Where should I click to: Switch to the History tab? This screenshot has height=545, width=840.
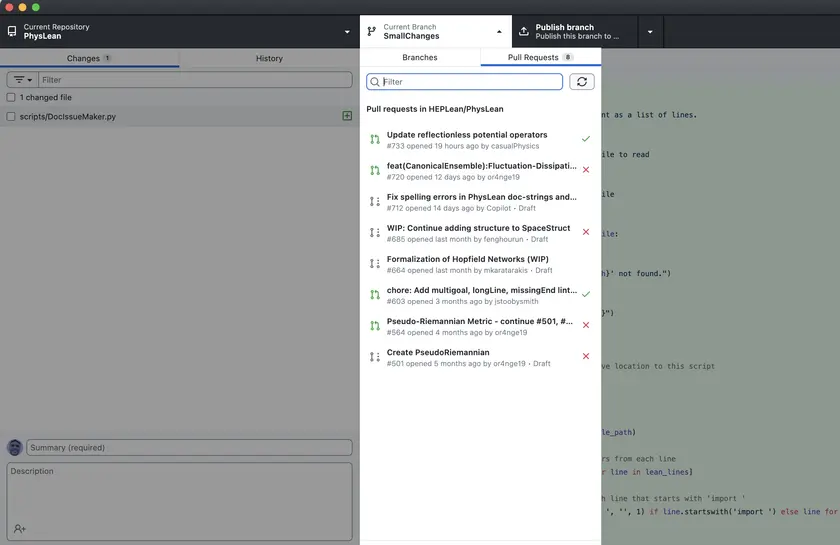[x=269, y=59]
